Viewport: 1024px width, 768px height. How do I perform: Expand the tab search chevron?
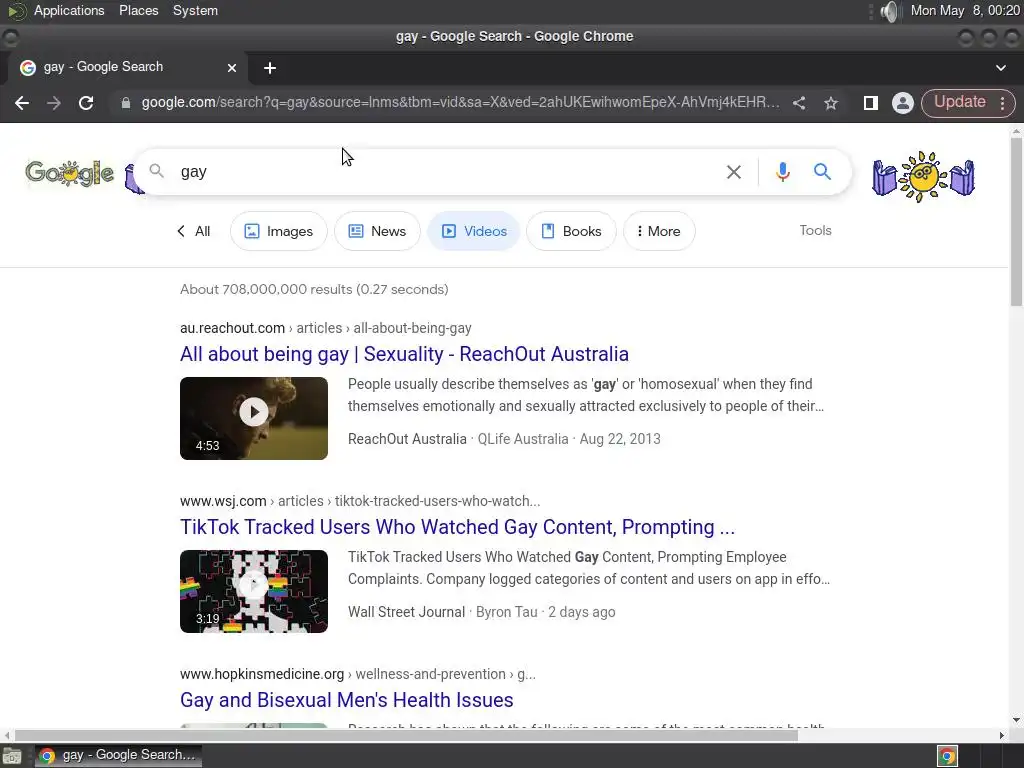(1000, 68)
